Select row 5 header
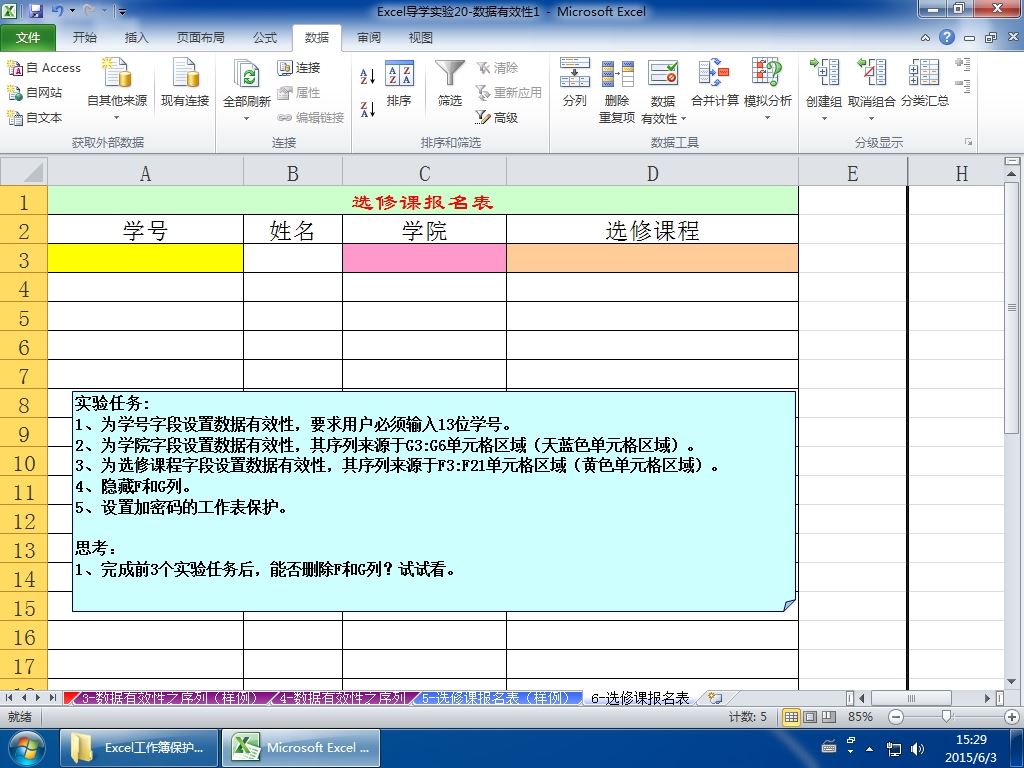 pos(24,318)
